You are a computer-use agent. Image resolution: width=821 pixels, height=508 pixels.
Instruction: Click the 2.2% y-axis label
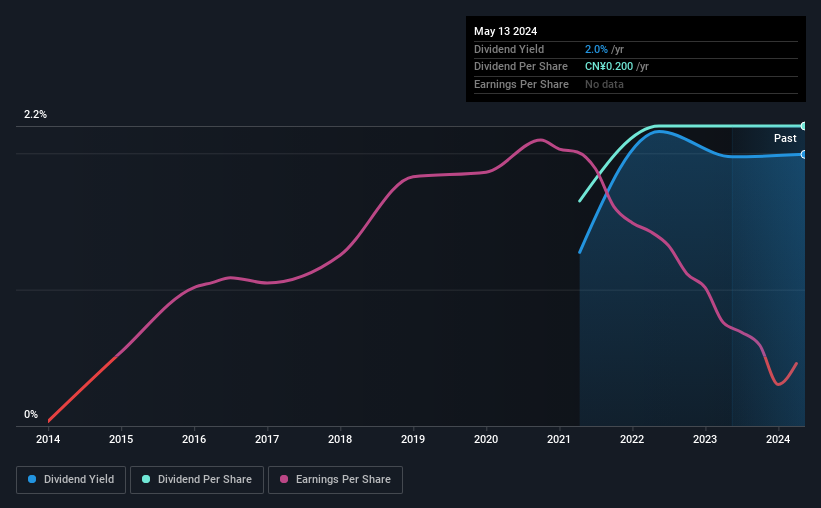coord(35,114)
